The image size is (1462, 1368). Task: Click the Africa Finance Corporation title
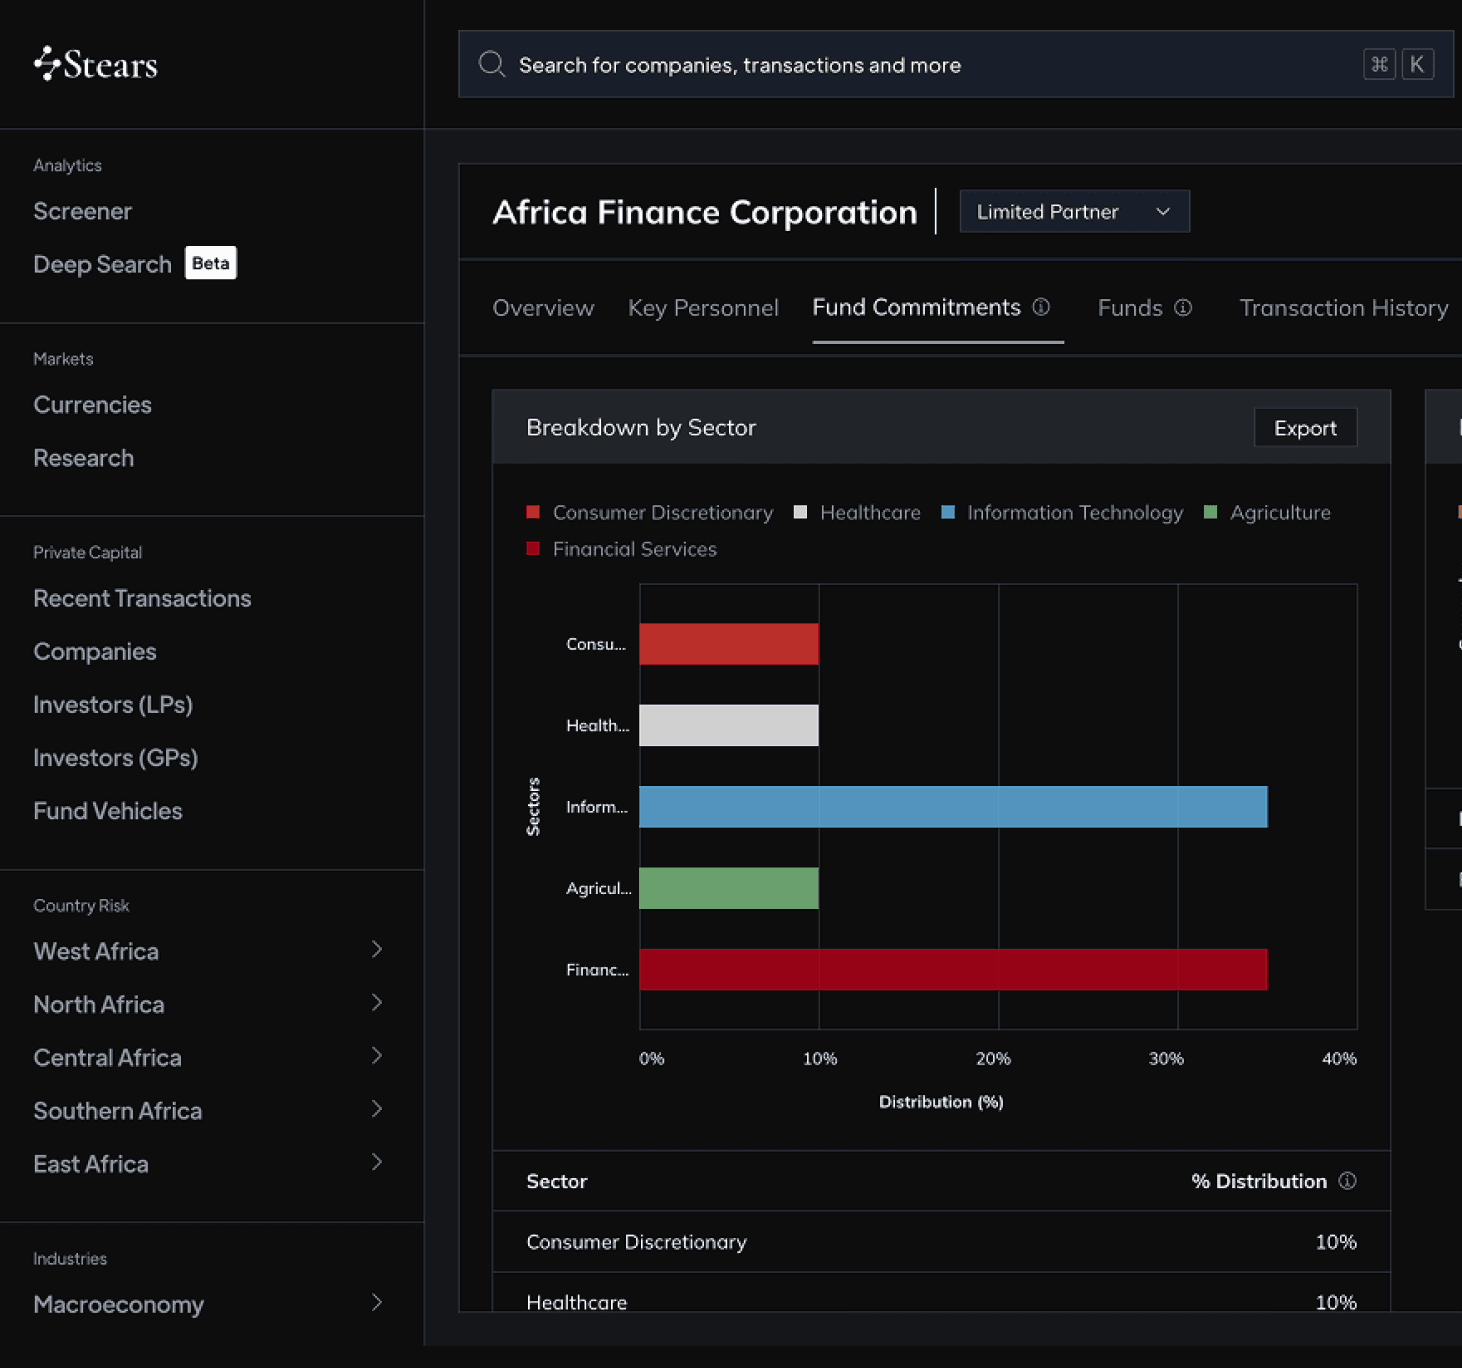click(705, 212)
